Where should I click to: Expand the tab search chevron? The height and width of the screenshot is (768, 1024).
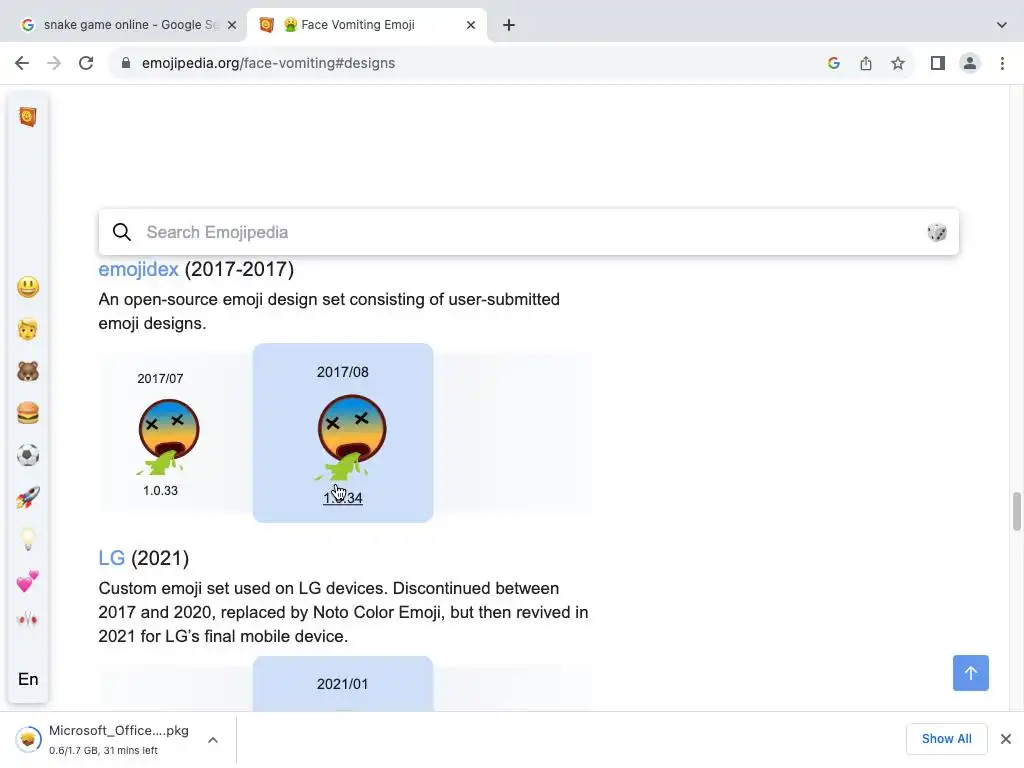pyautogui.click(x=1002, y=25)
